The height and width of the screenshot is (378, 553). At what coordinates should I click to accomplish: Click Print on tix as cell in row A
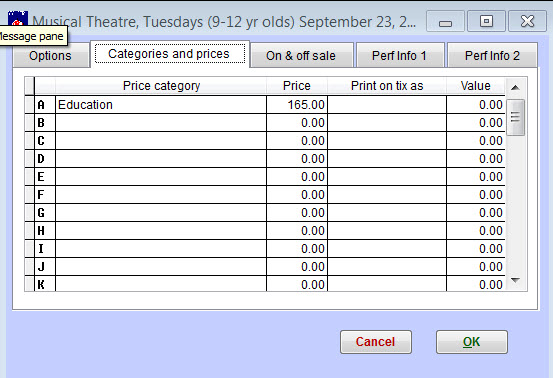click(387, 105)
